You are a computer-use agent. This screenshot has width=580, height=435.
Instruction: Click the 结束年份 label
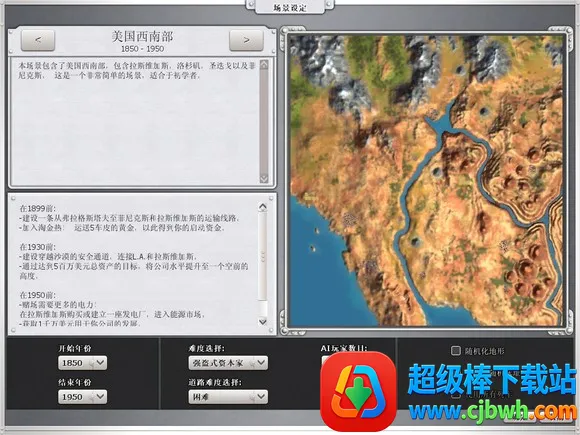click(75, 382)
